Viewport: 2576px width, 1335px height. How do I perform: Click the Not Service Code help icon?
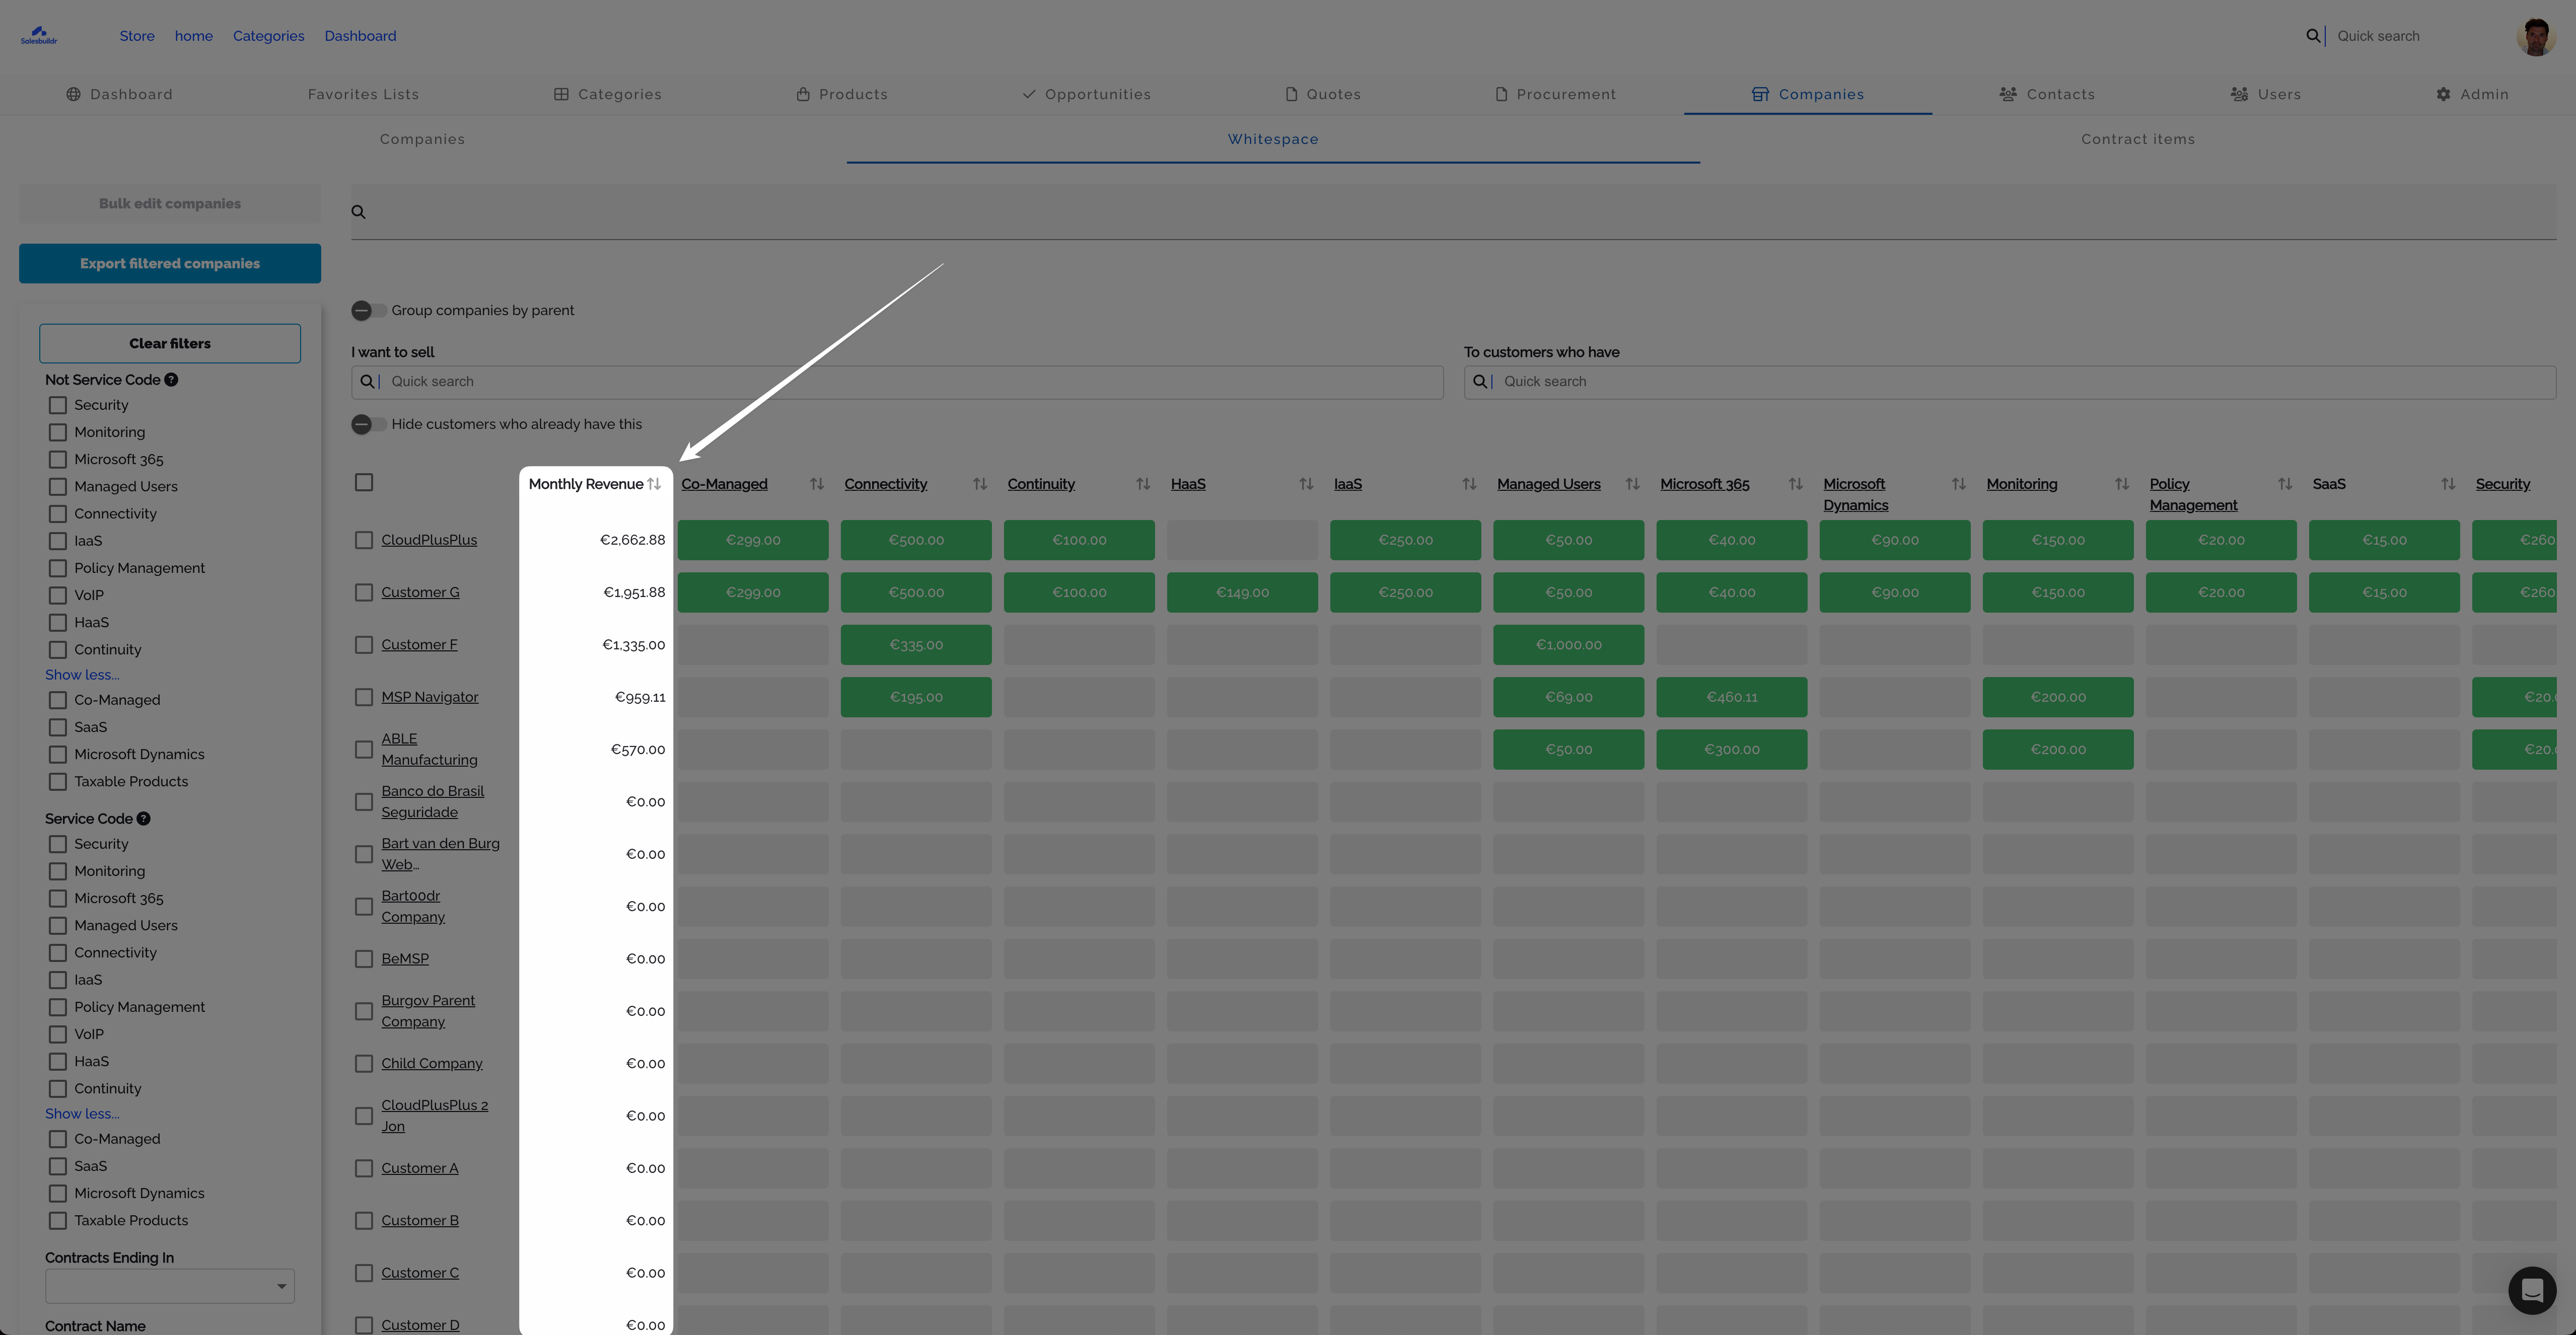tap(171, 380)
